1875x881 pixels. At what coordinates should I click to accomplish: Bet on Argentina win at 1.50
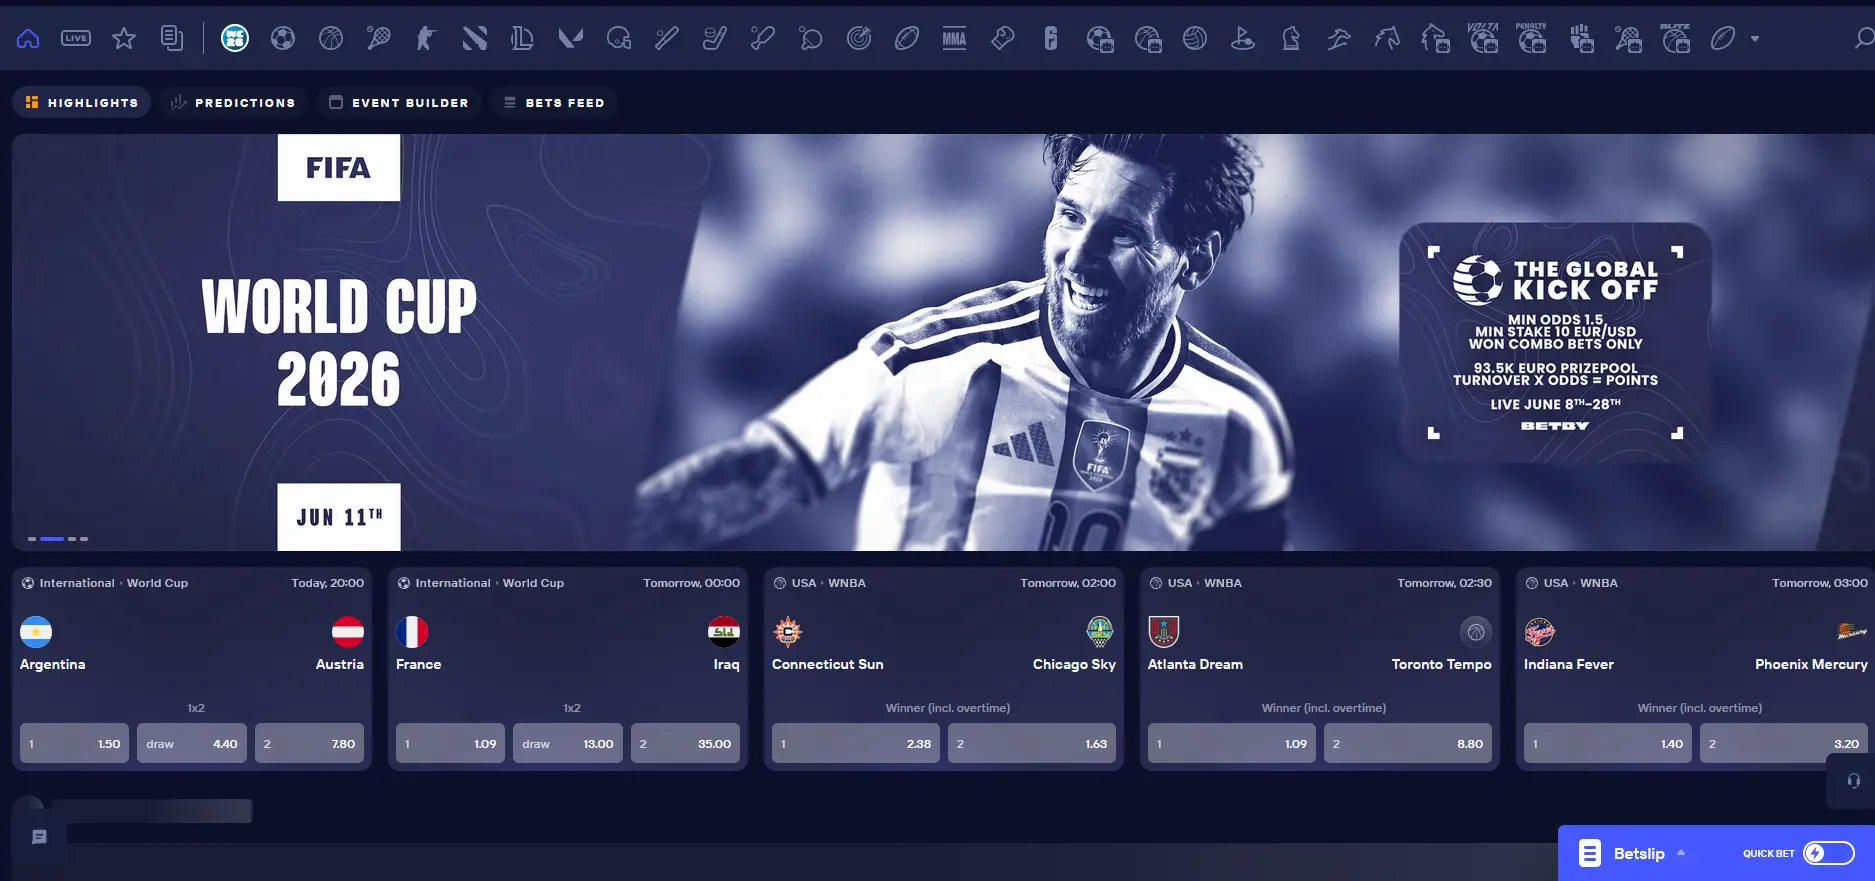click(x=74, y=744)
